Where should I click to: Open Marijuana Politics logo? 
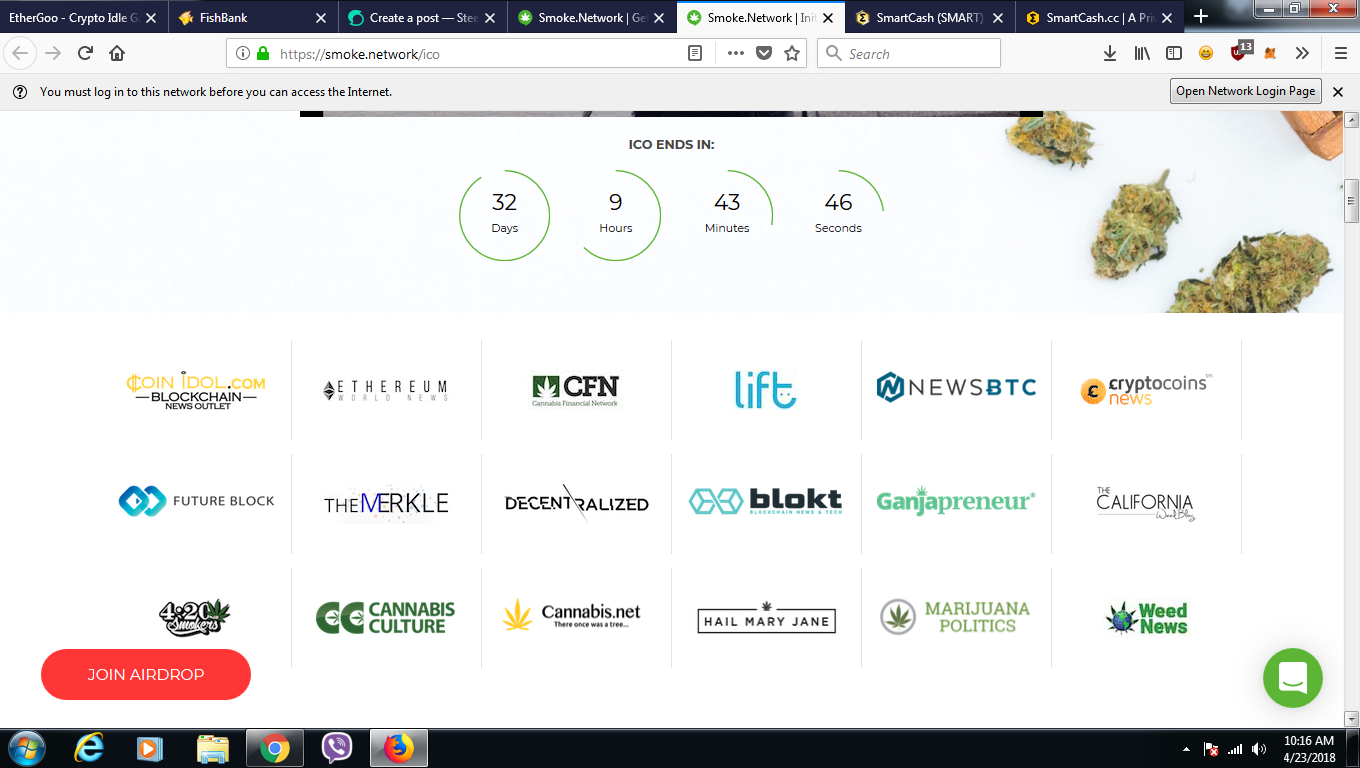956,617
